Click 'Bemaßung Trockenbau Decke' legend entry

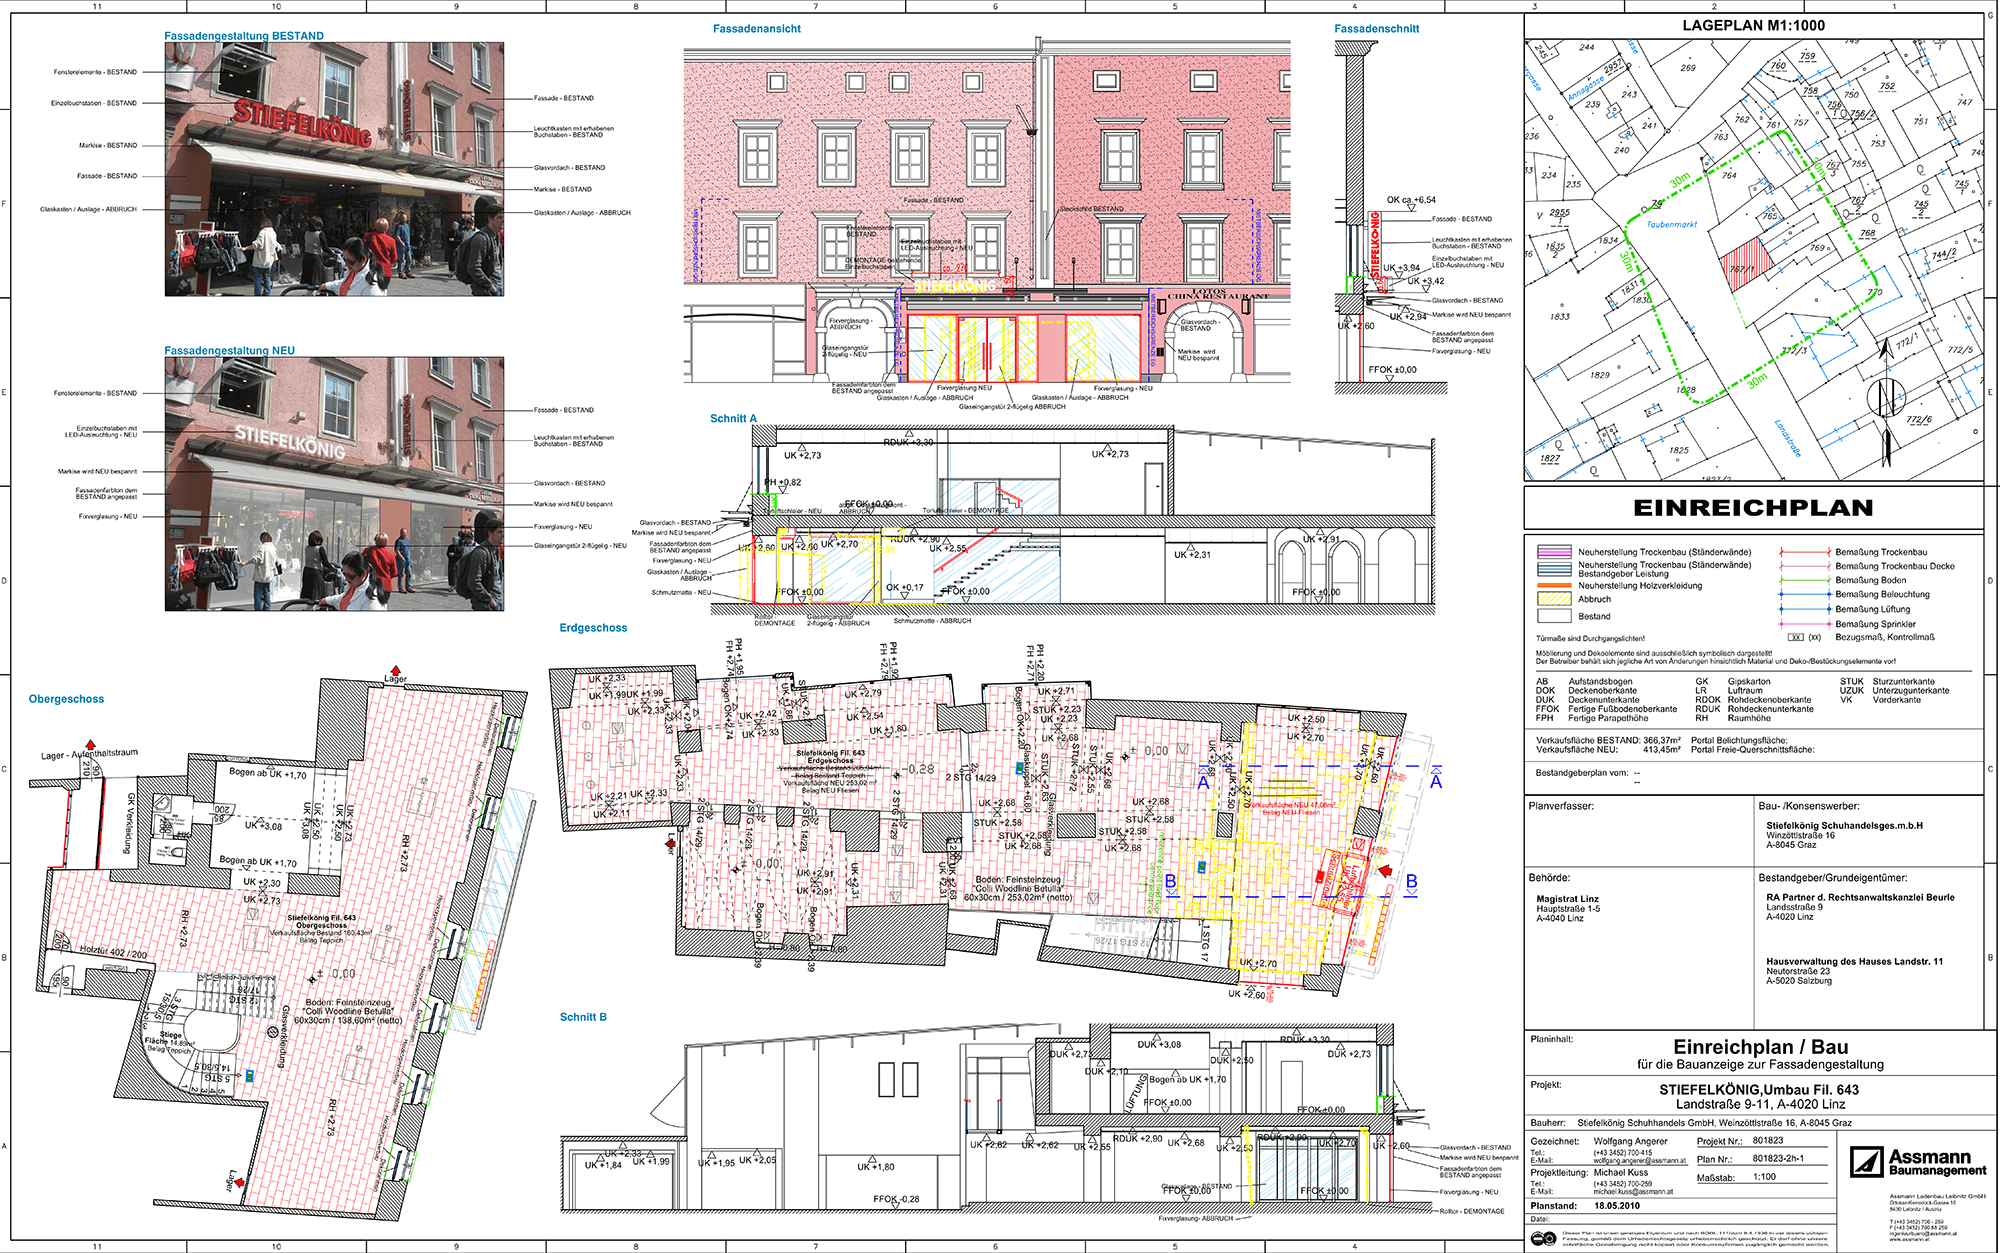(x=1894, y=566)
